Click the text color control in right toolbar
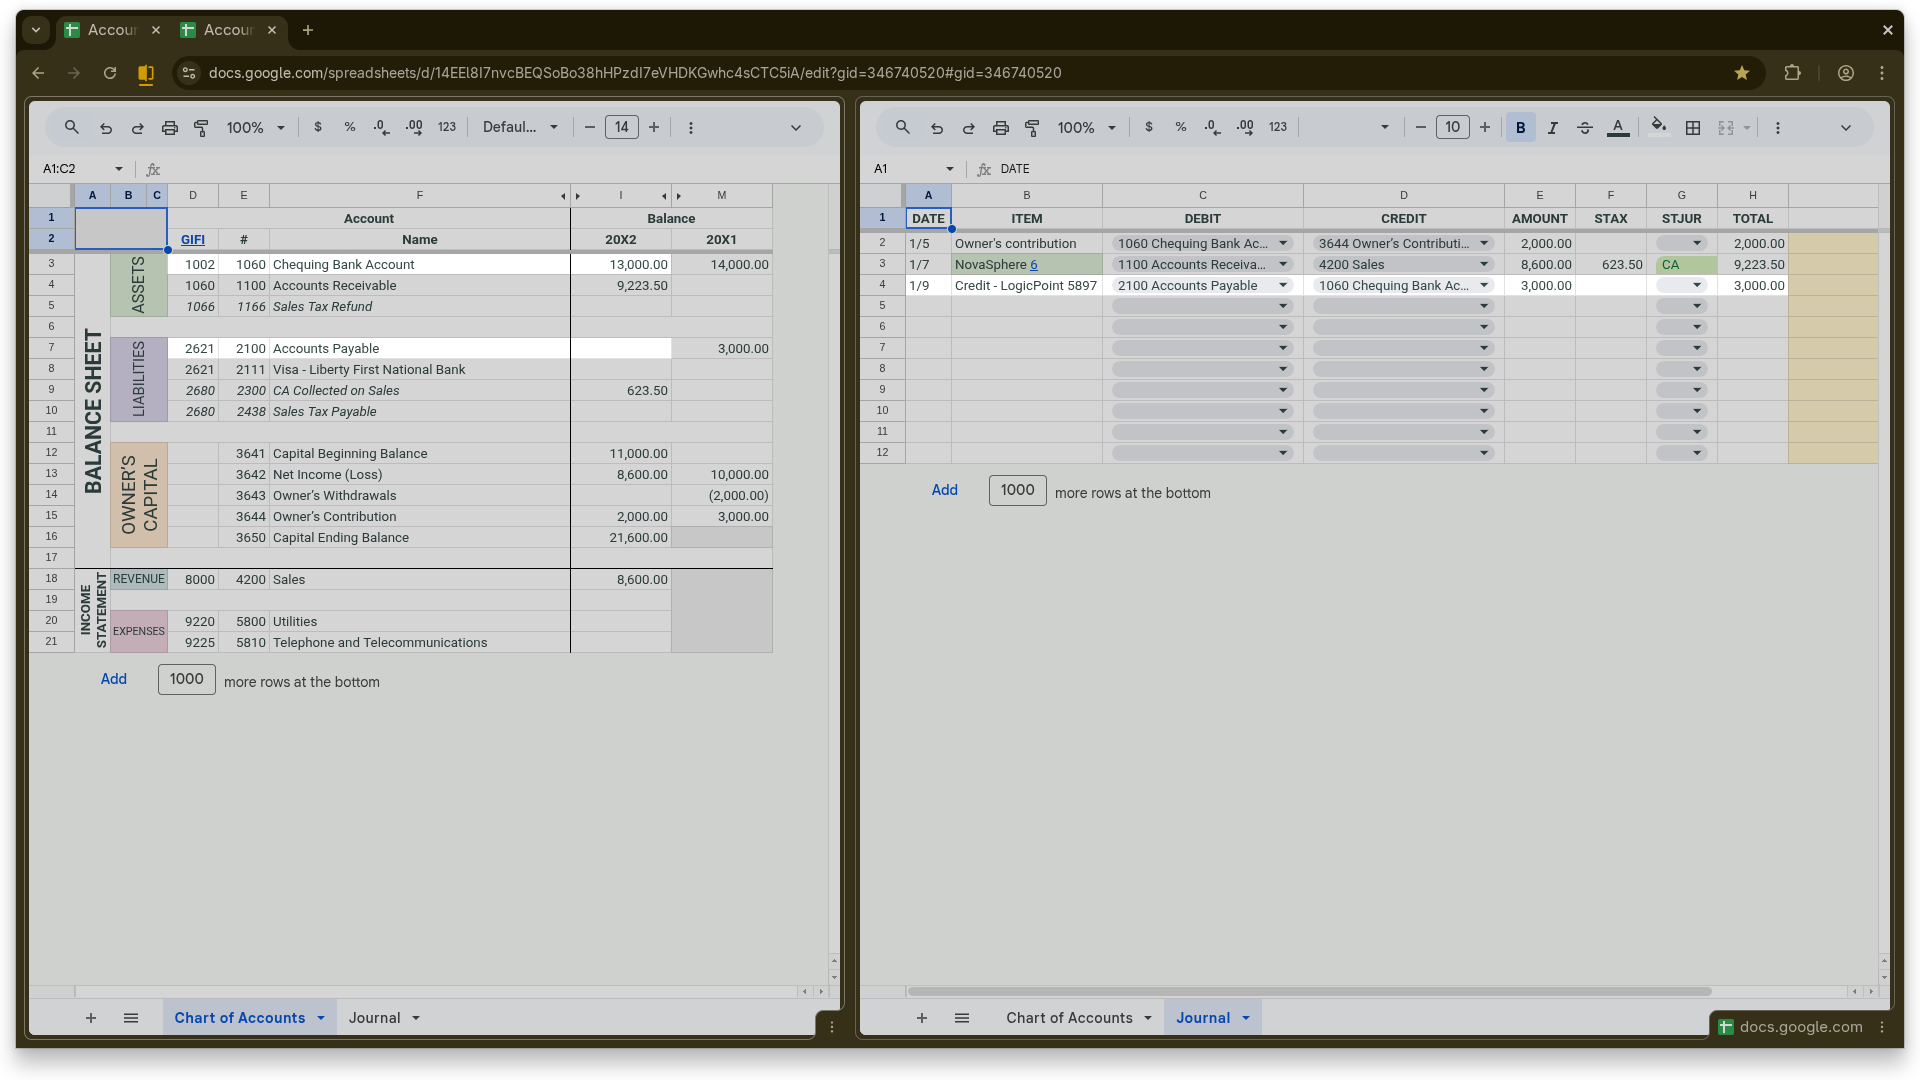This screenshot has width=1920, height=1080. 1617,127
